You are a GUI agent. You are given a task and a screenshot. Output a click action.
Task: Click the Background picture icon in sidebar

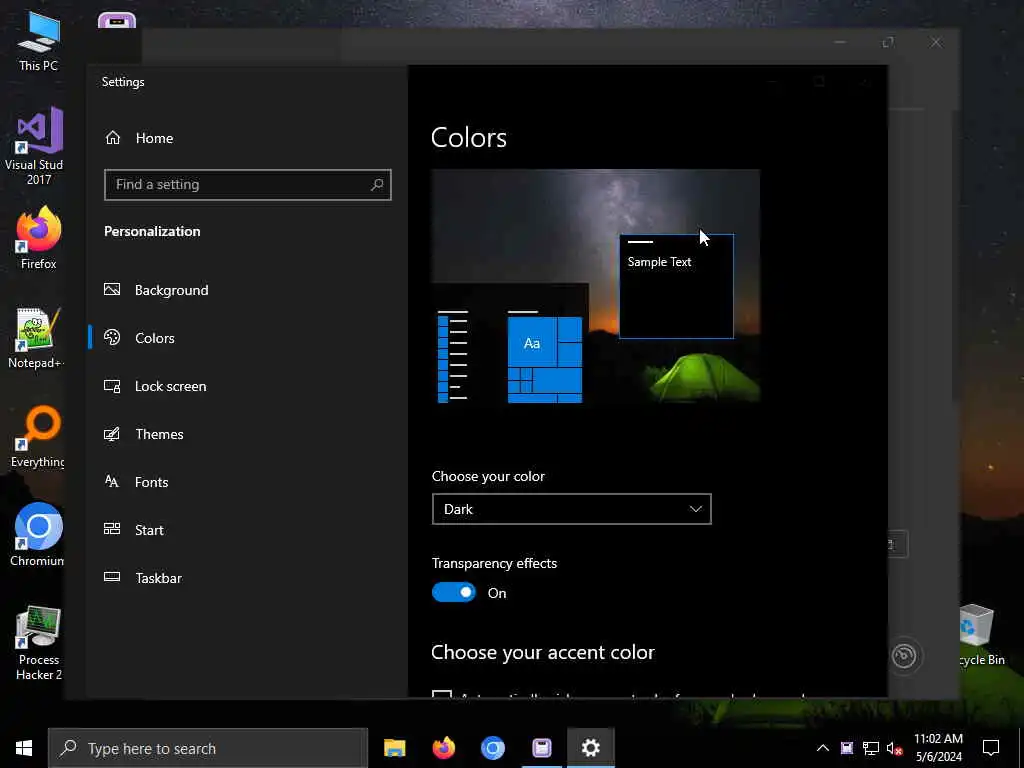click(112, 289)
